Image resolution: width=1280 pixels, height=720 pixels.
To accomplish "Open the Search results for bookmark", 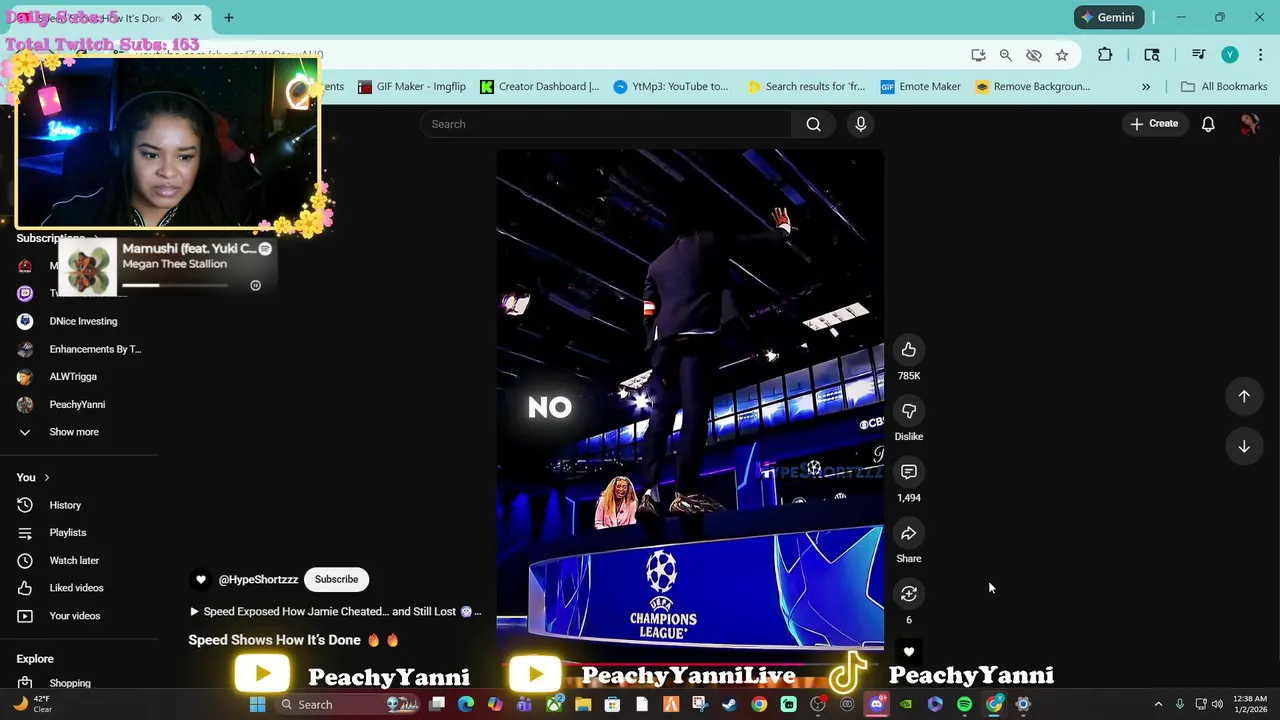I will [806, 87].
